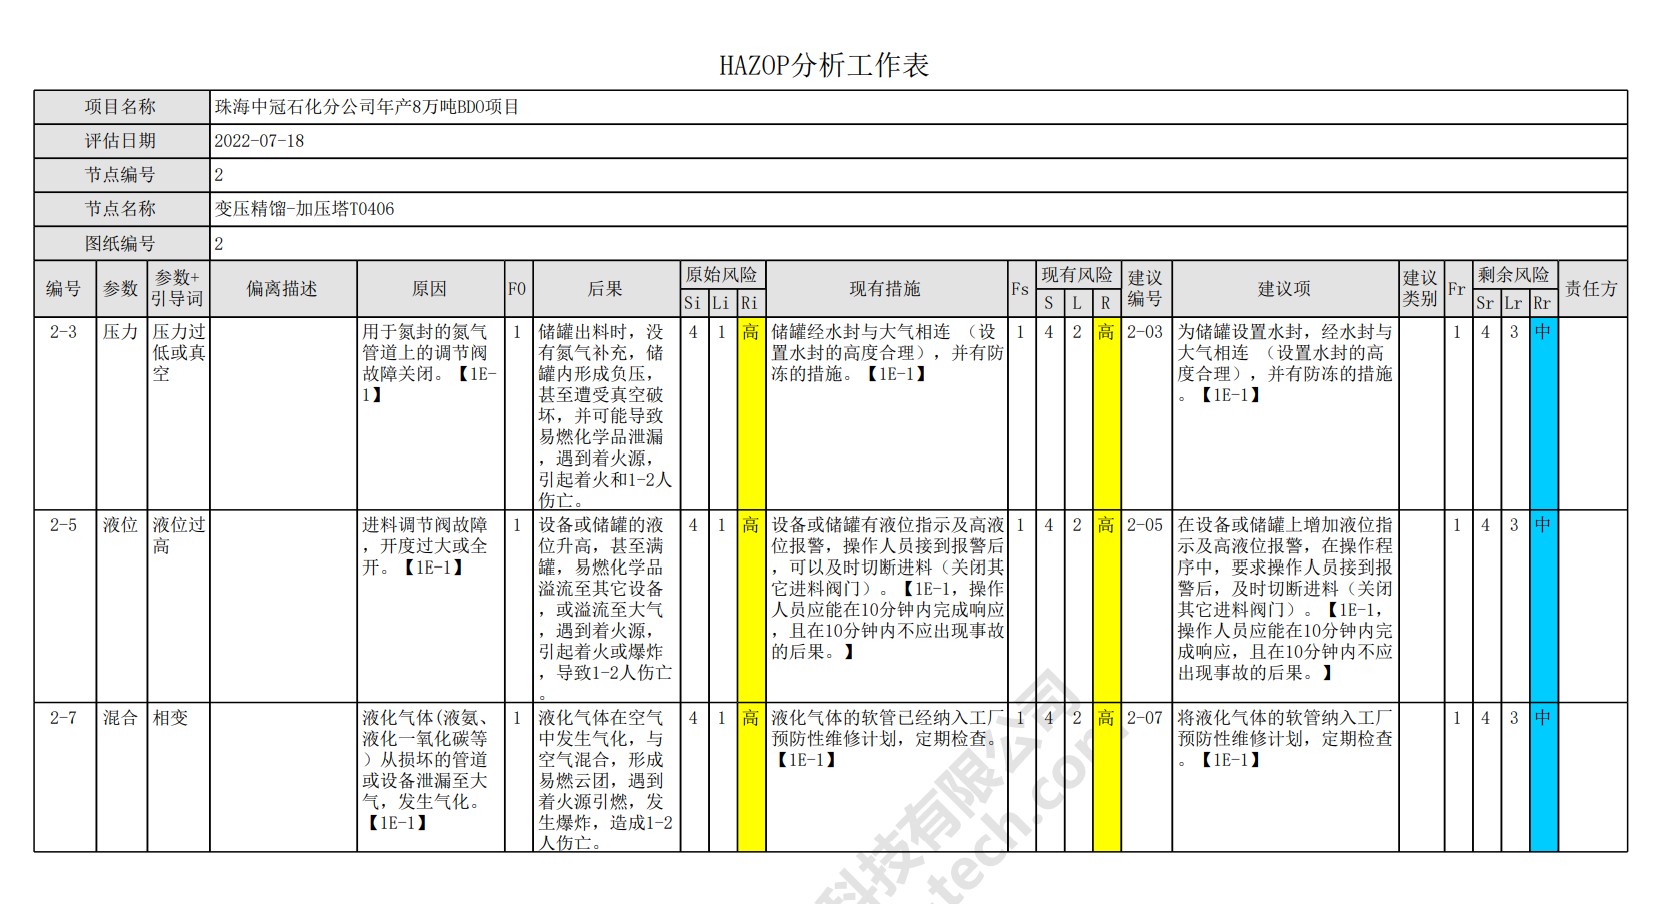
Task: Click the "偏离描述" column header
Action: point(283,289)
